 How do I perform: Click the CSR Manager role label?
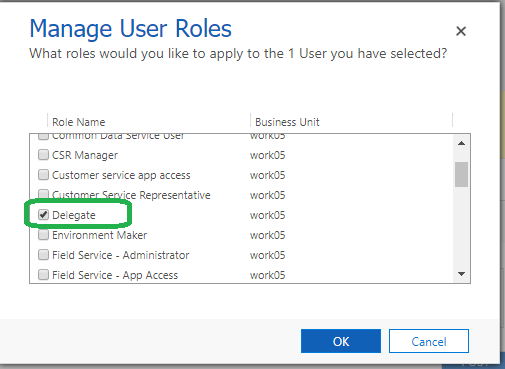85,155
